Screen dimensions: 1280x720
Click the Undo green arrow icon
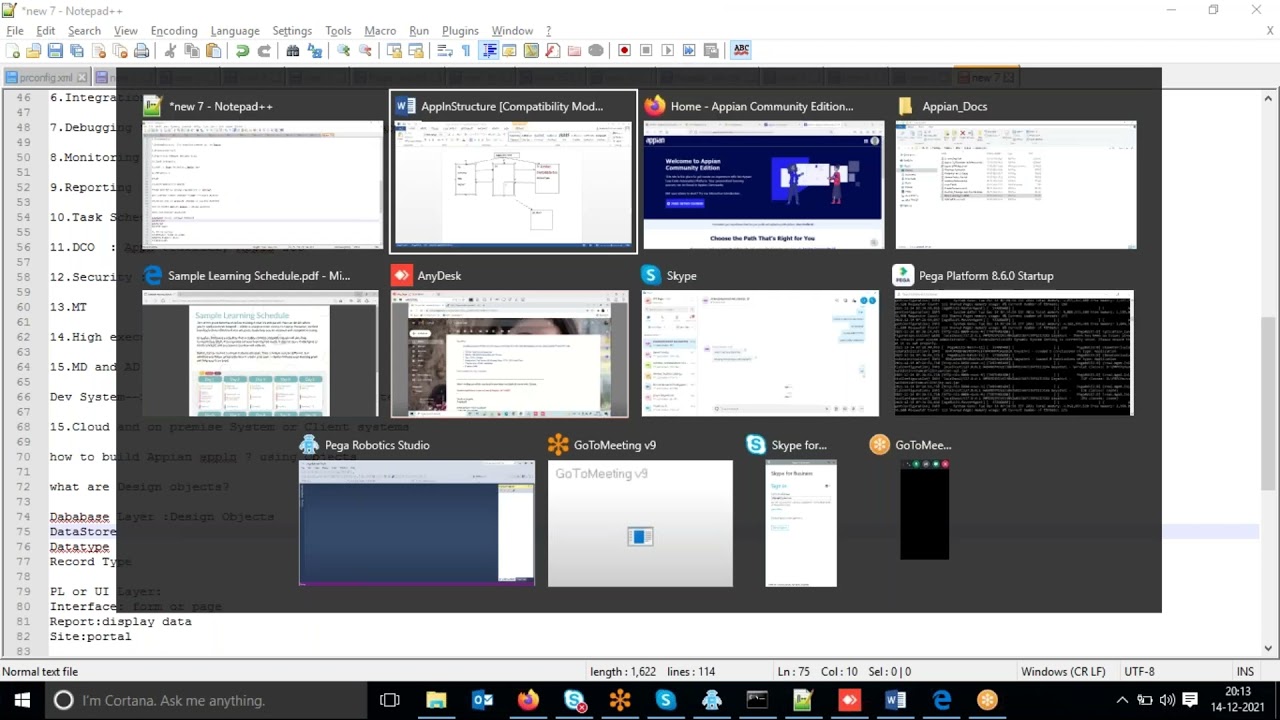[x=242, y=51]
